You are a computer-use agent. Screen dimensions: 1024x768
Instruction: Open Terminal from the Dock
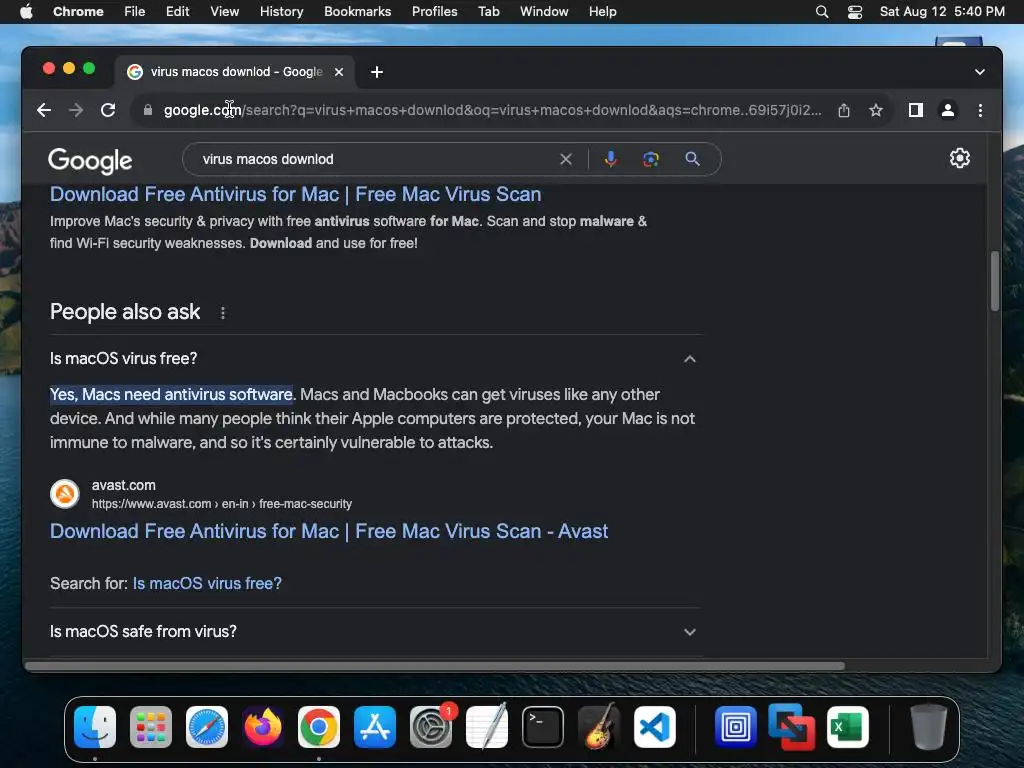pos(543,727)
